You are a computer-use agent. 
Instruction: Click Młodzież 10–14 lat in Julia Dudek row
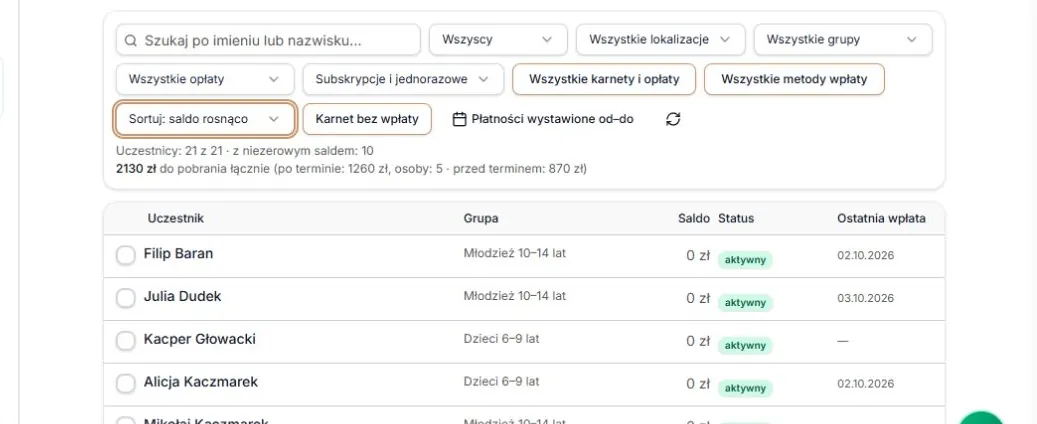click(515, 296)
